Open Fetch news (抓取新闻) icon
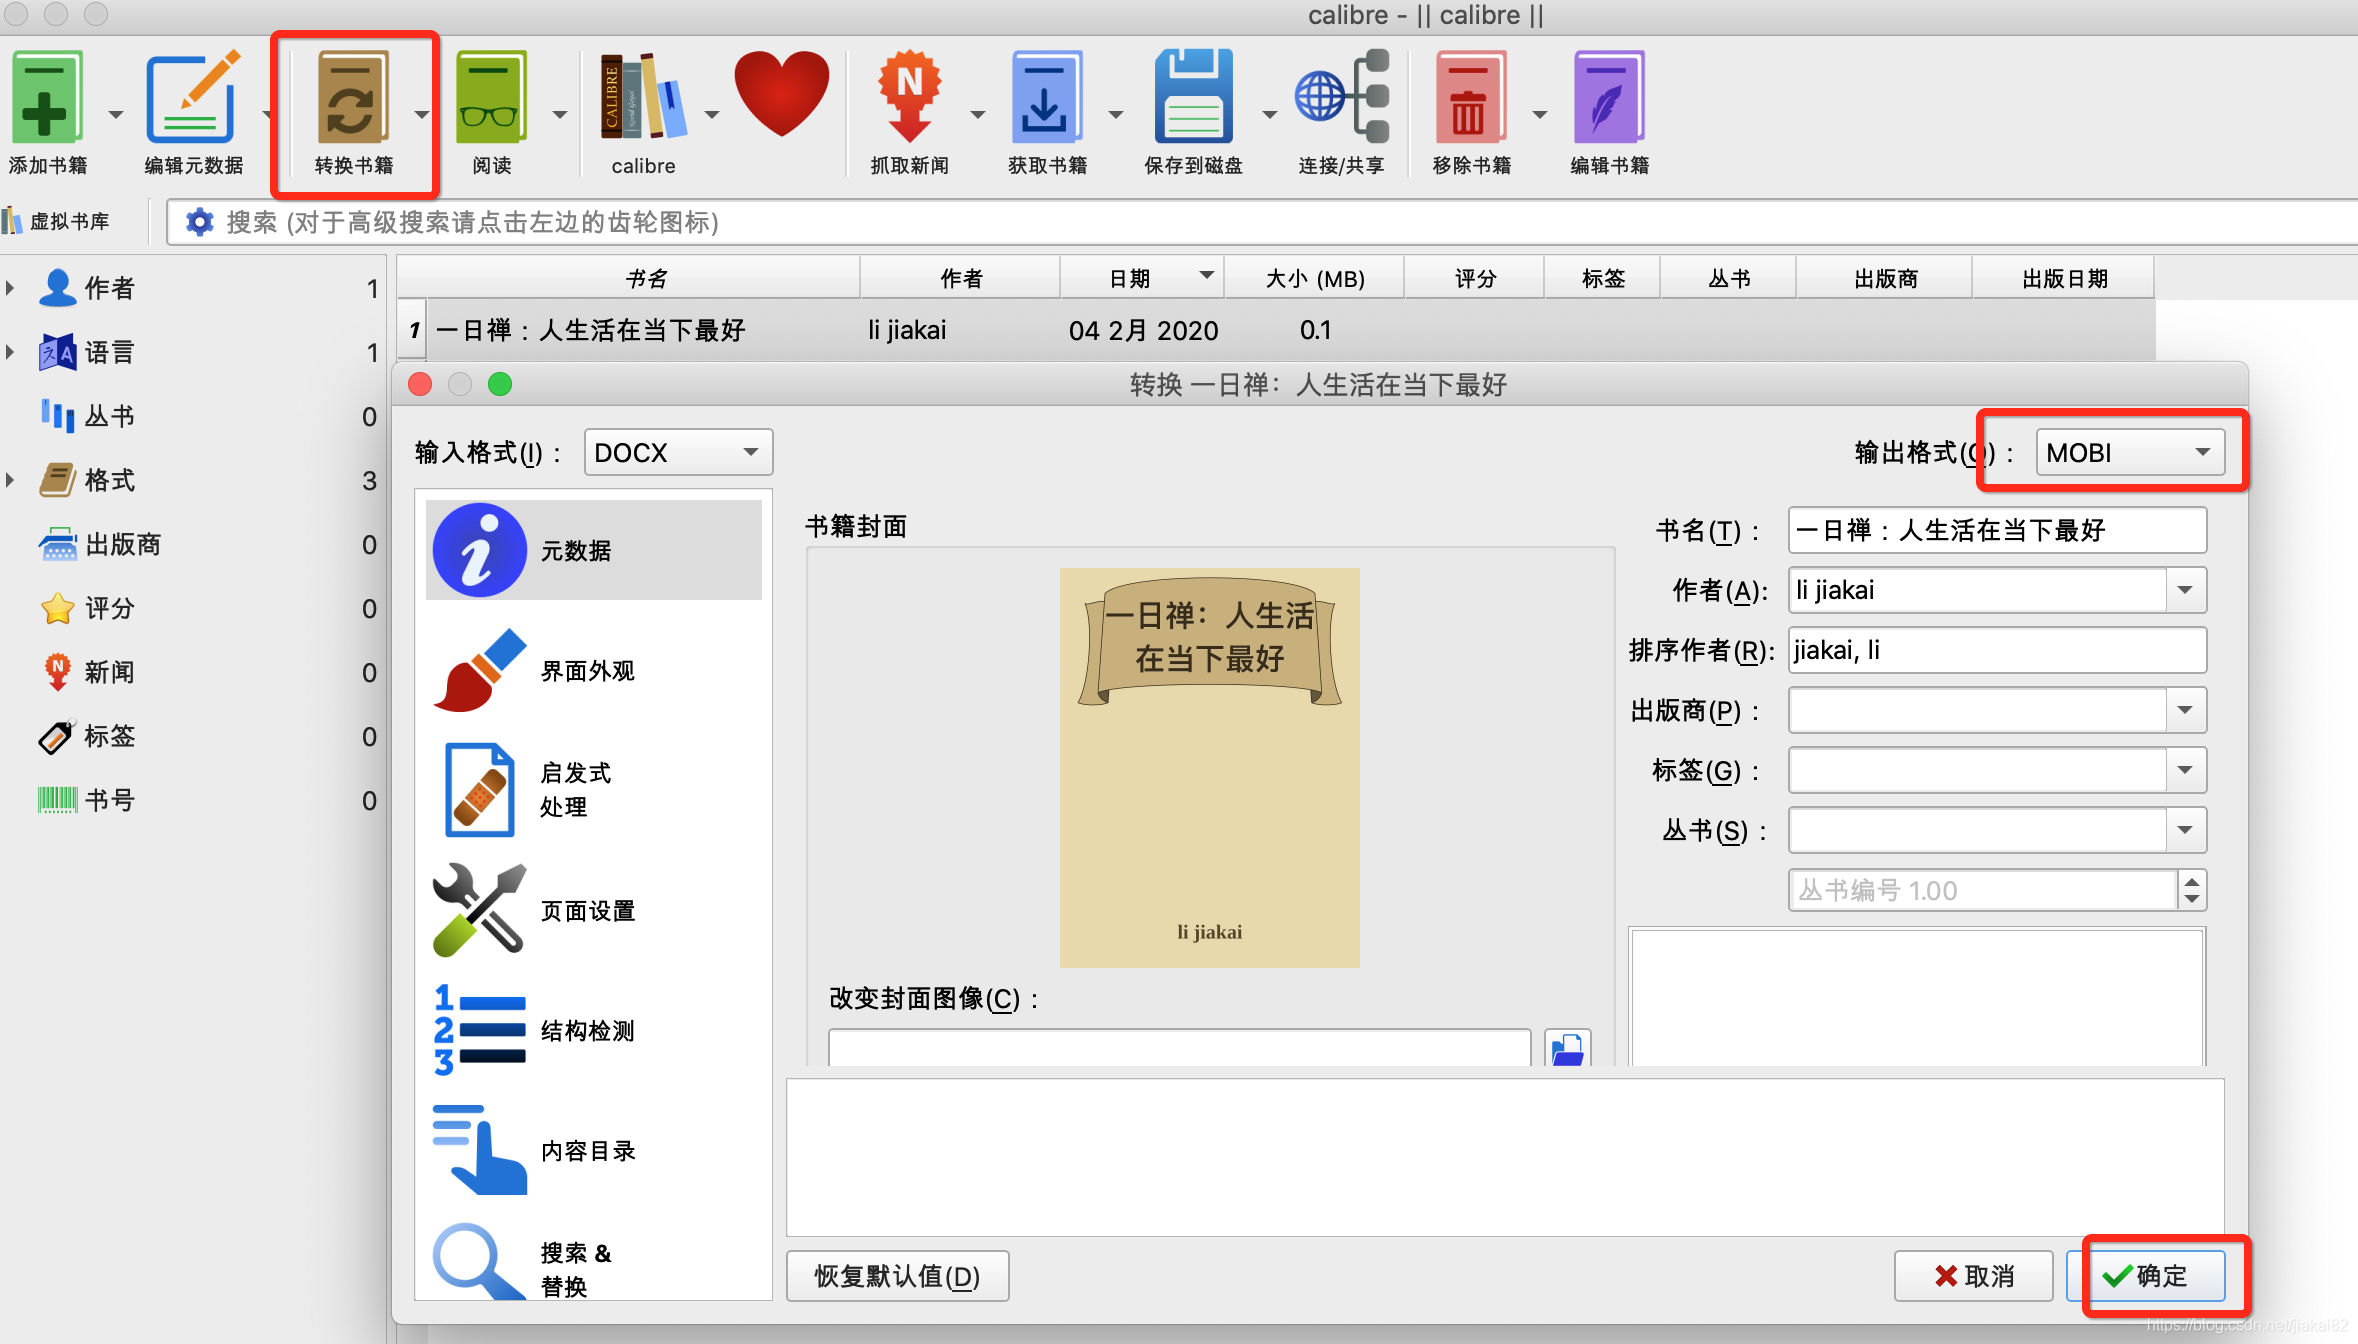Image resolution: width=2358 pixels, height=1344 pixels. (x=909, y=98)
